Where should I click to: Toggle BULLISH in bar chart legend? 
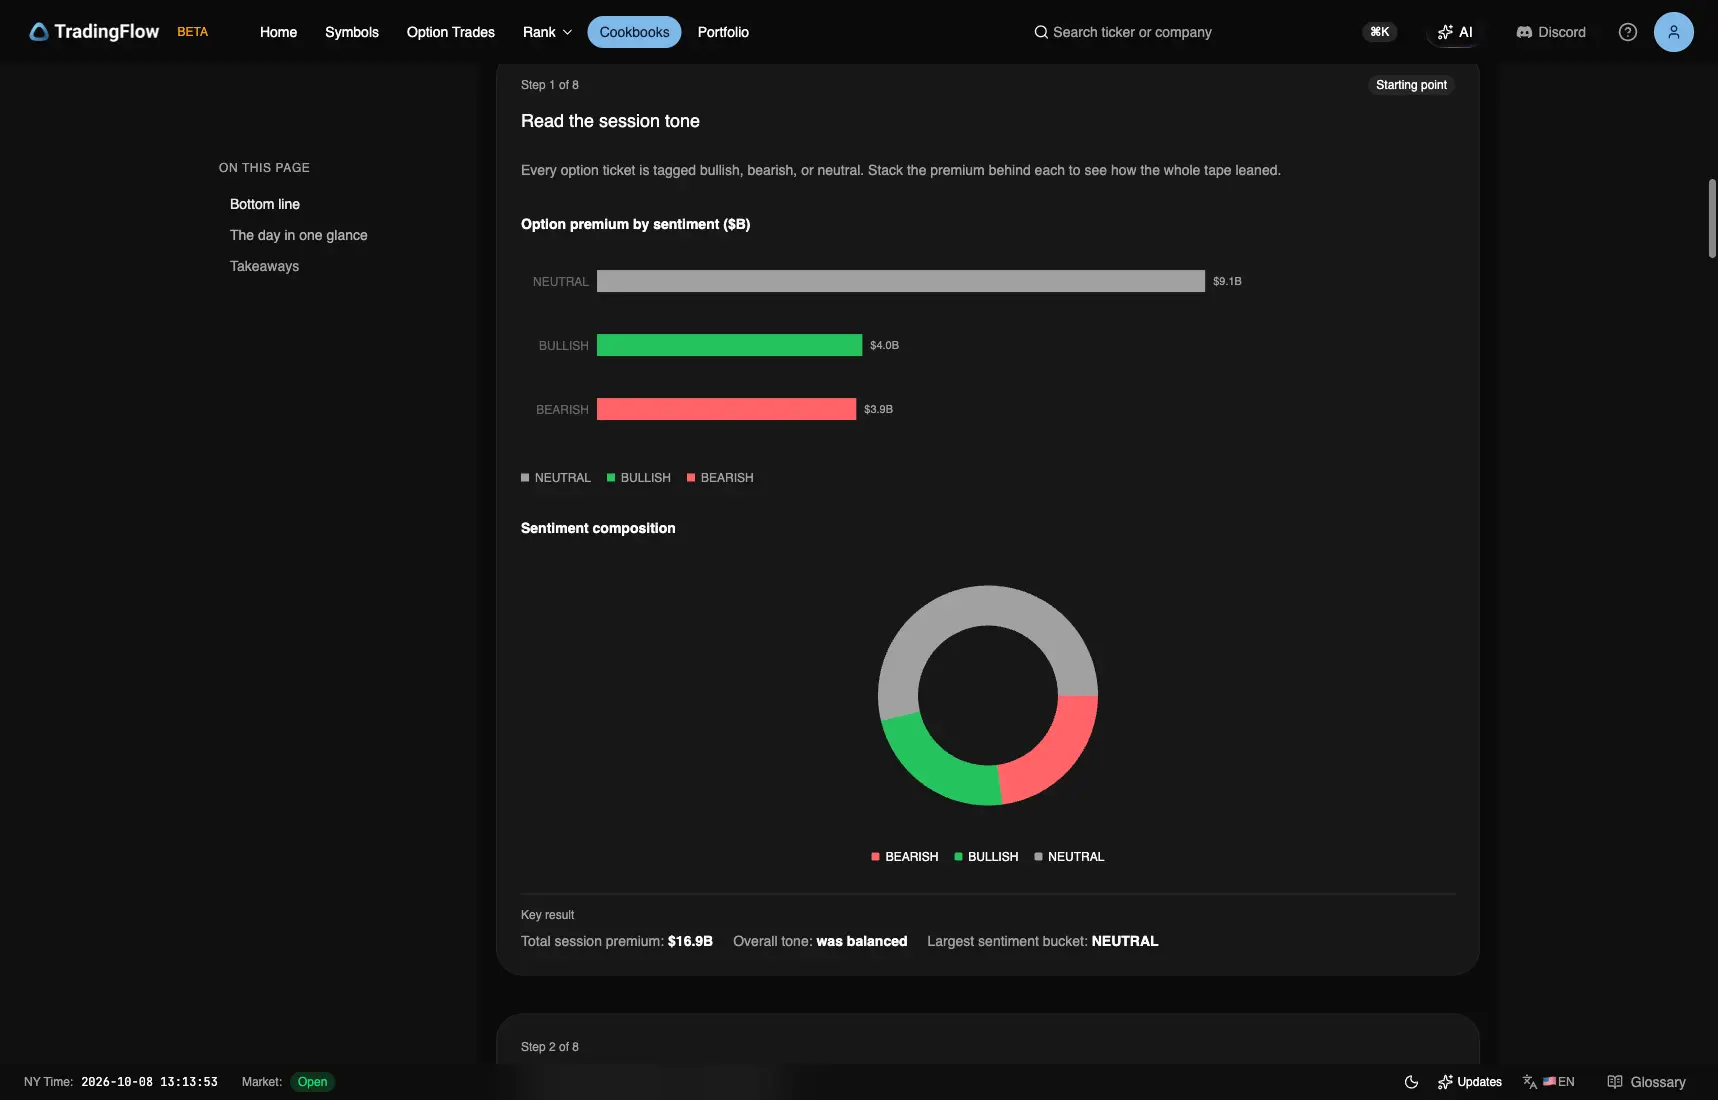639,478
